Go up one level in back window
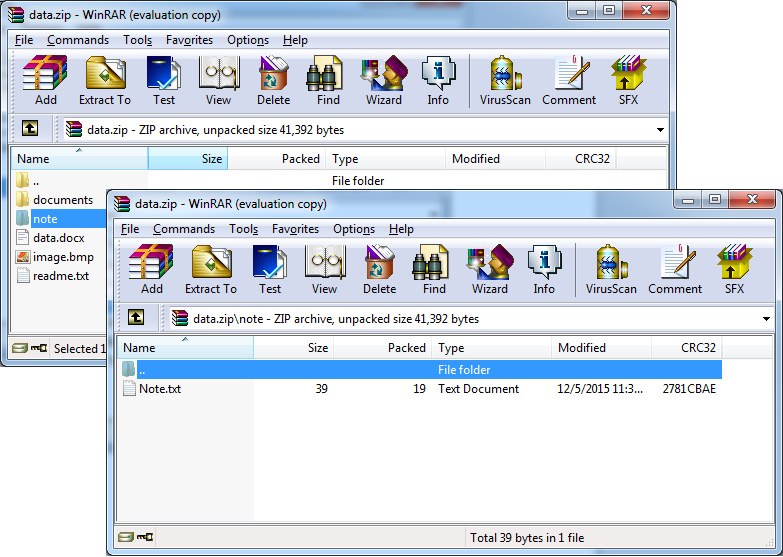Screen dimensions: 783x557 click(x=30, y=129)
